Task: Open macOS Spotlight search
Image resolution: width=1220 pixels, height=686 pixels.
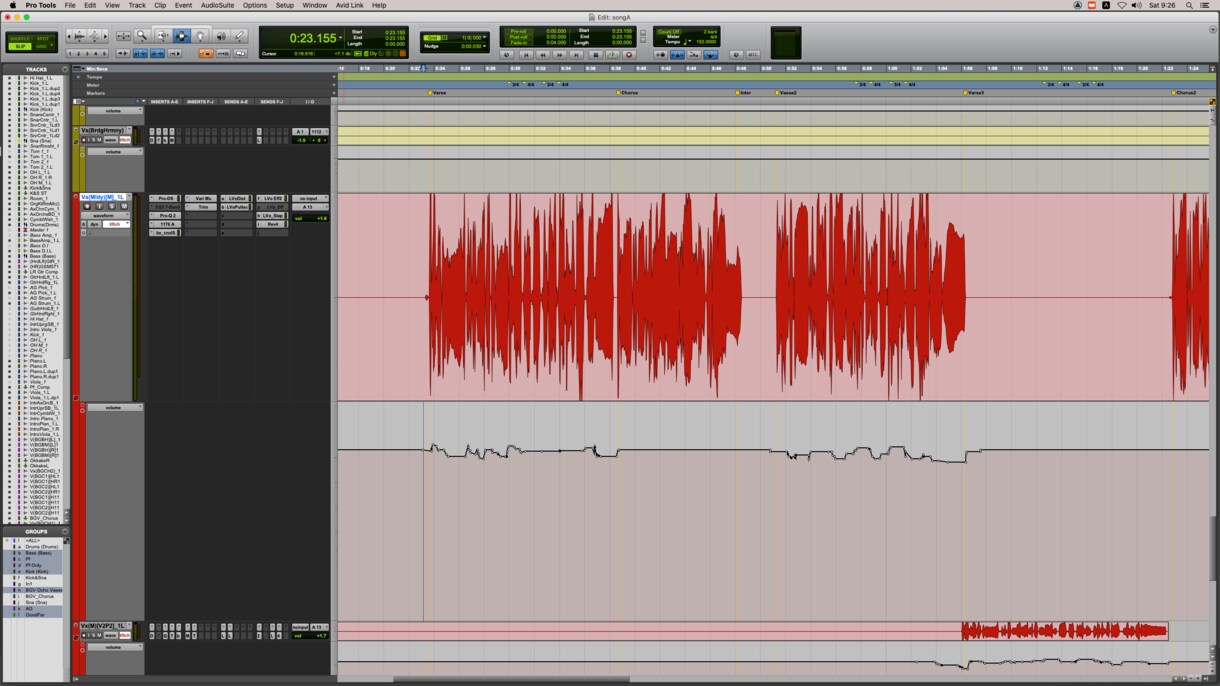Action: click(x=1189, y=5)
